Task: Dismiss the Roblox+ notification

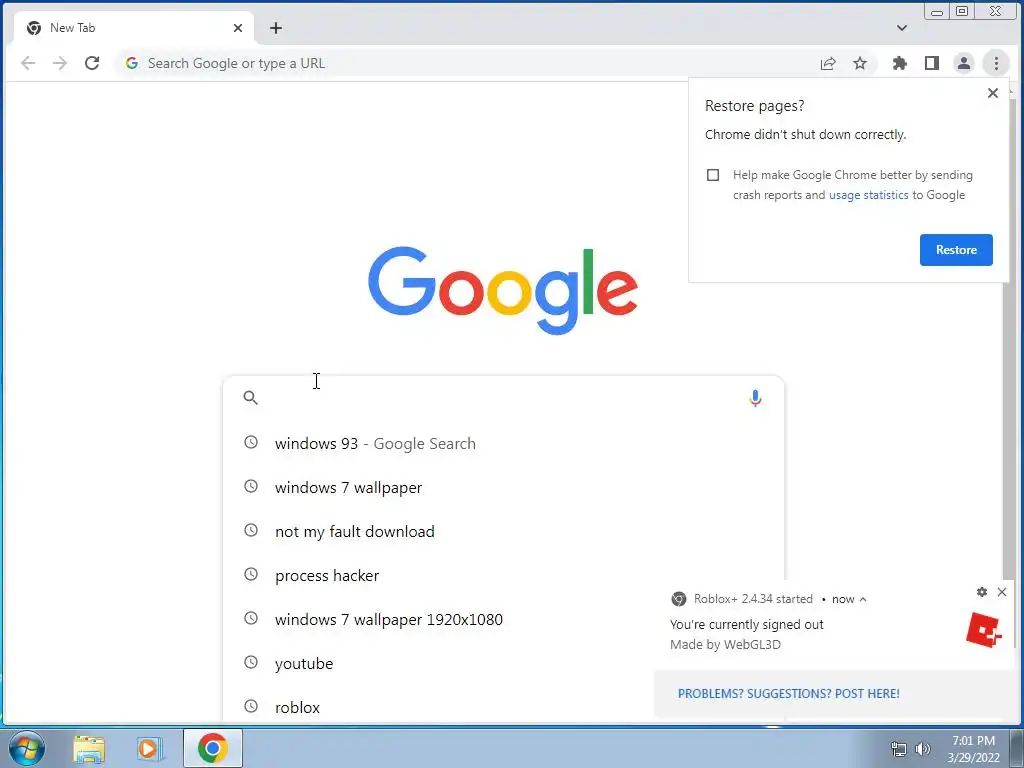Action: tap(1002, 592)
